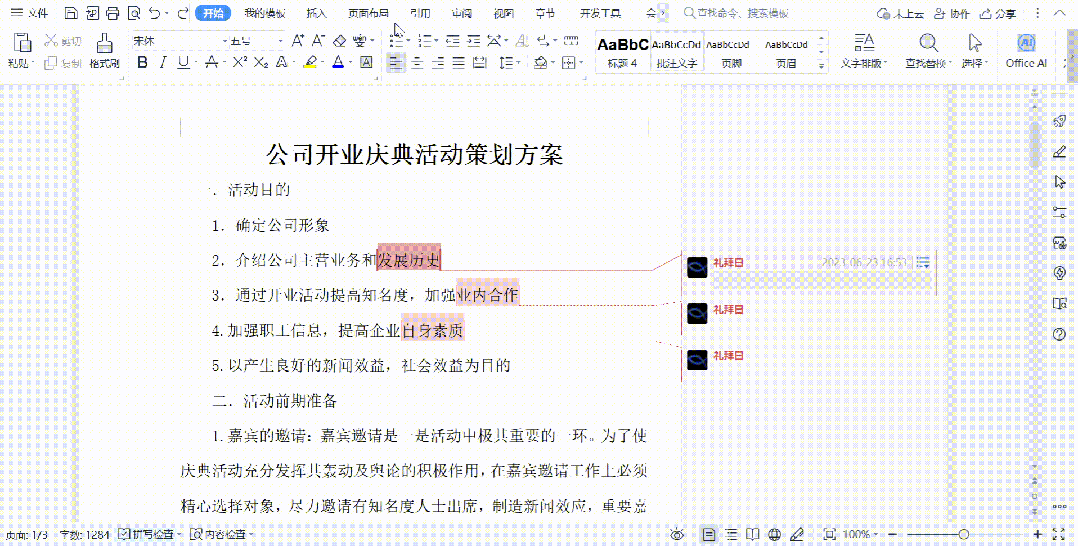Justify the paragraph text

(x=459, y=63)
